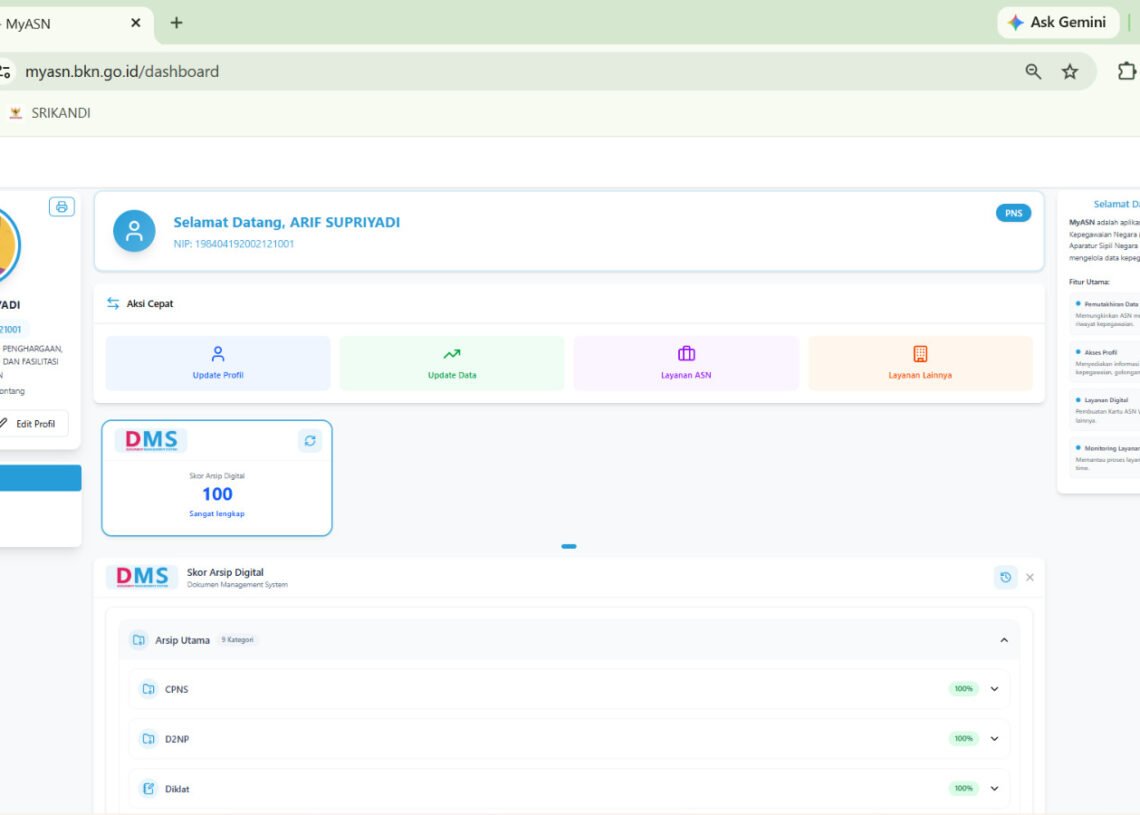Collapse the Arsip Utama section
Image resolution: width=1140 pixels, height=815 pixels.
coord(1004,640)
